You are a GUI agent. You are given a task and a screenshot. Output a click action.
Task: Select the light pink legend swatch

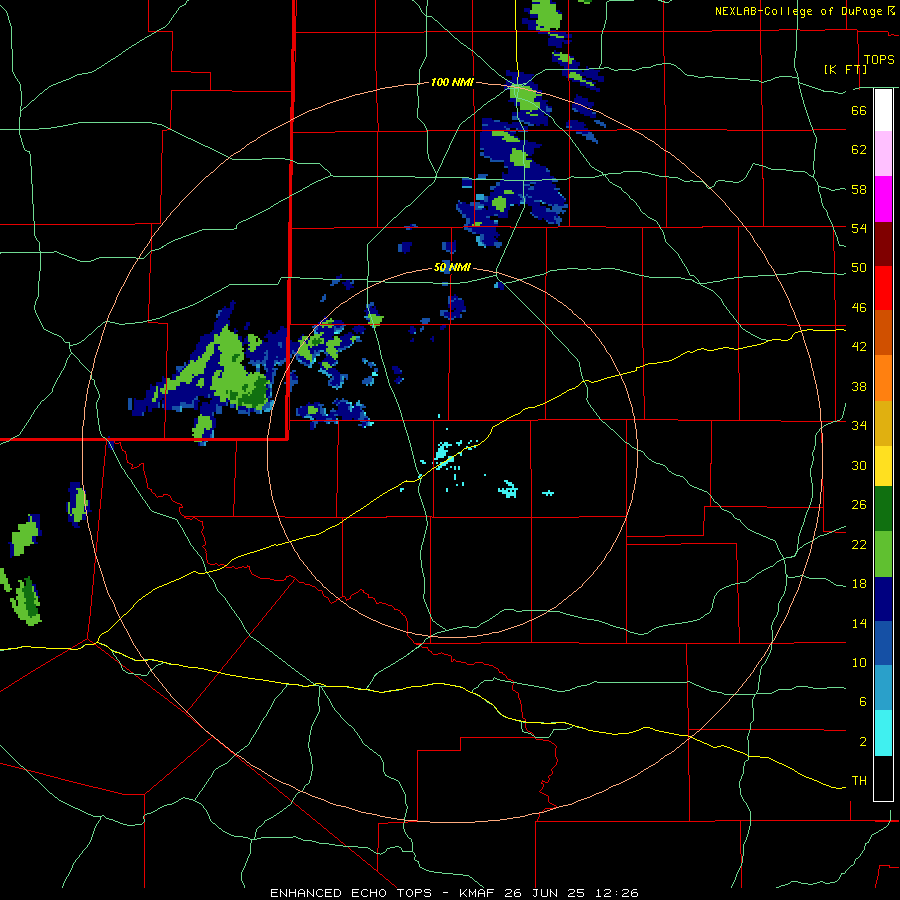[x=883, y=154]
